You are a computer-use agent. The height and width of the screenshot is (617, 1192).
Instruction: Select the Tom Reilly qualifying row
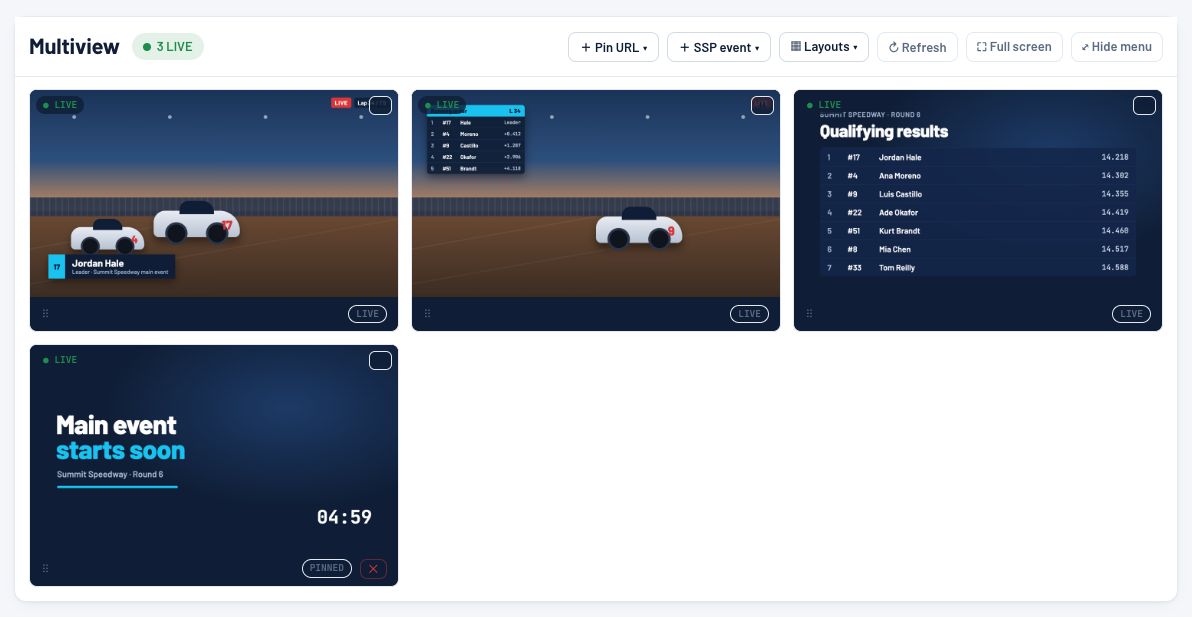(x=978, y=267)
